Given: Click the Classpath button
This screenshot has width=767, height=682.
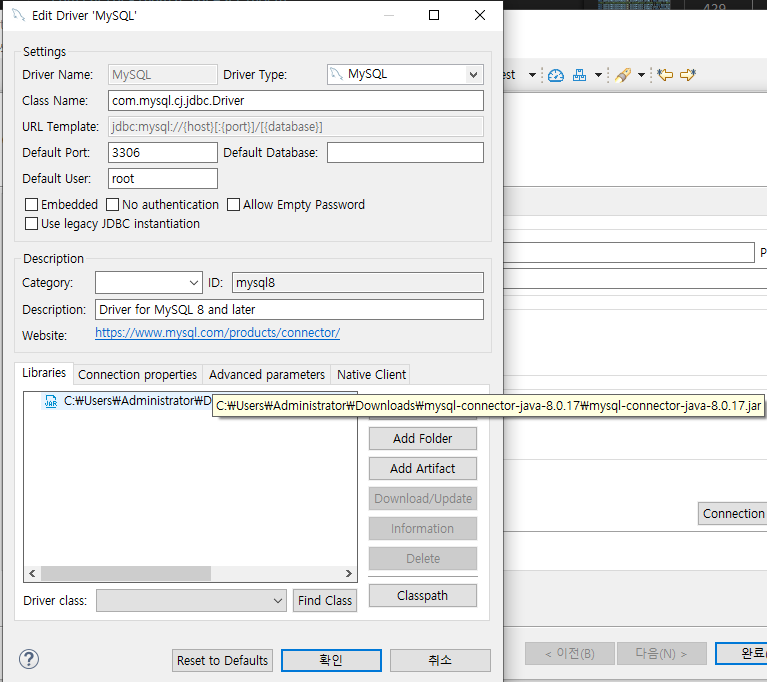Looking at the screenshot, I should [423, 595].
